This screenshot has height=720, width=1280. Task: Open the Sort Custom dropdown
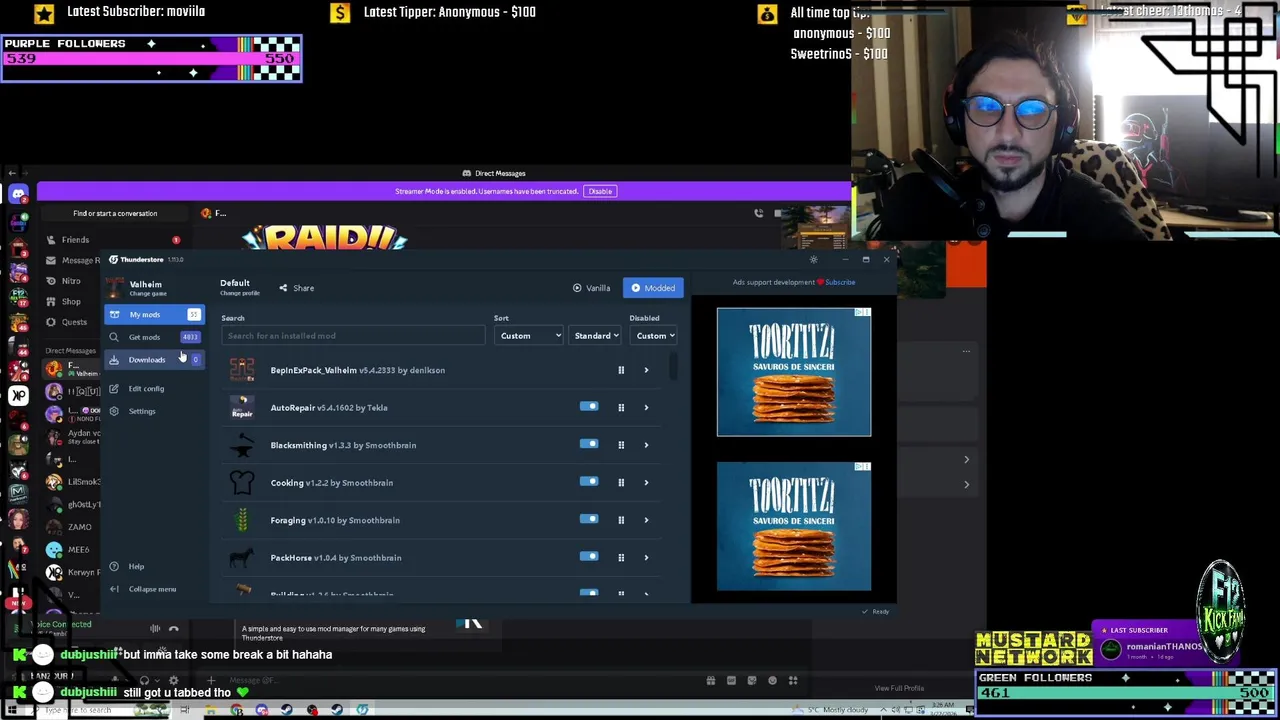point(529,336)
